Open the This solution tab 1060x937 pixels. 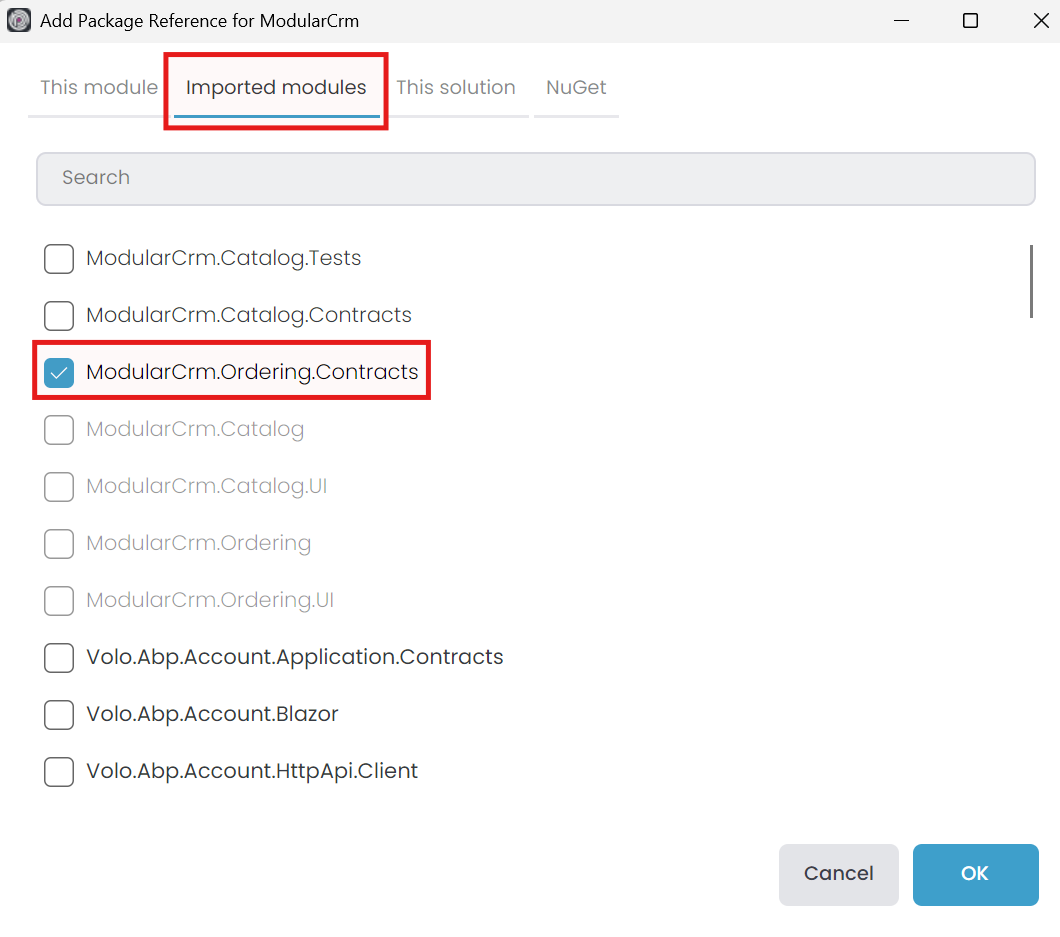(455, 88)
